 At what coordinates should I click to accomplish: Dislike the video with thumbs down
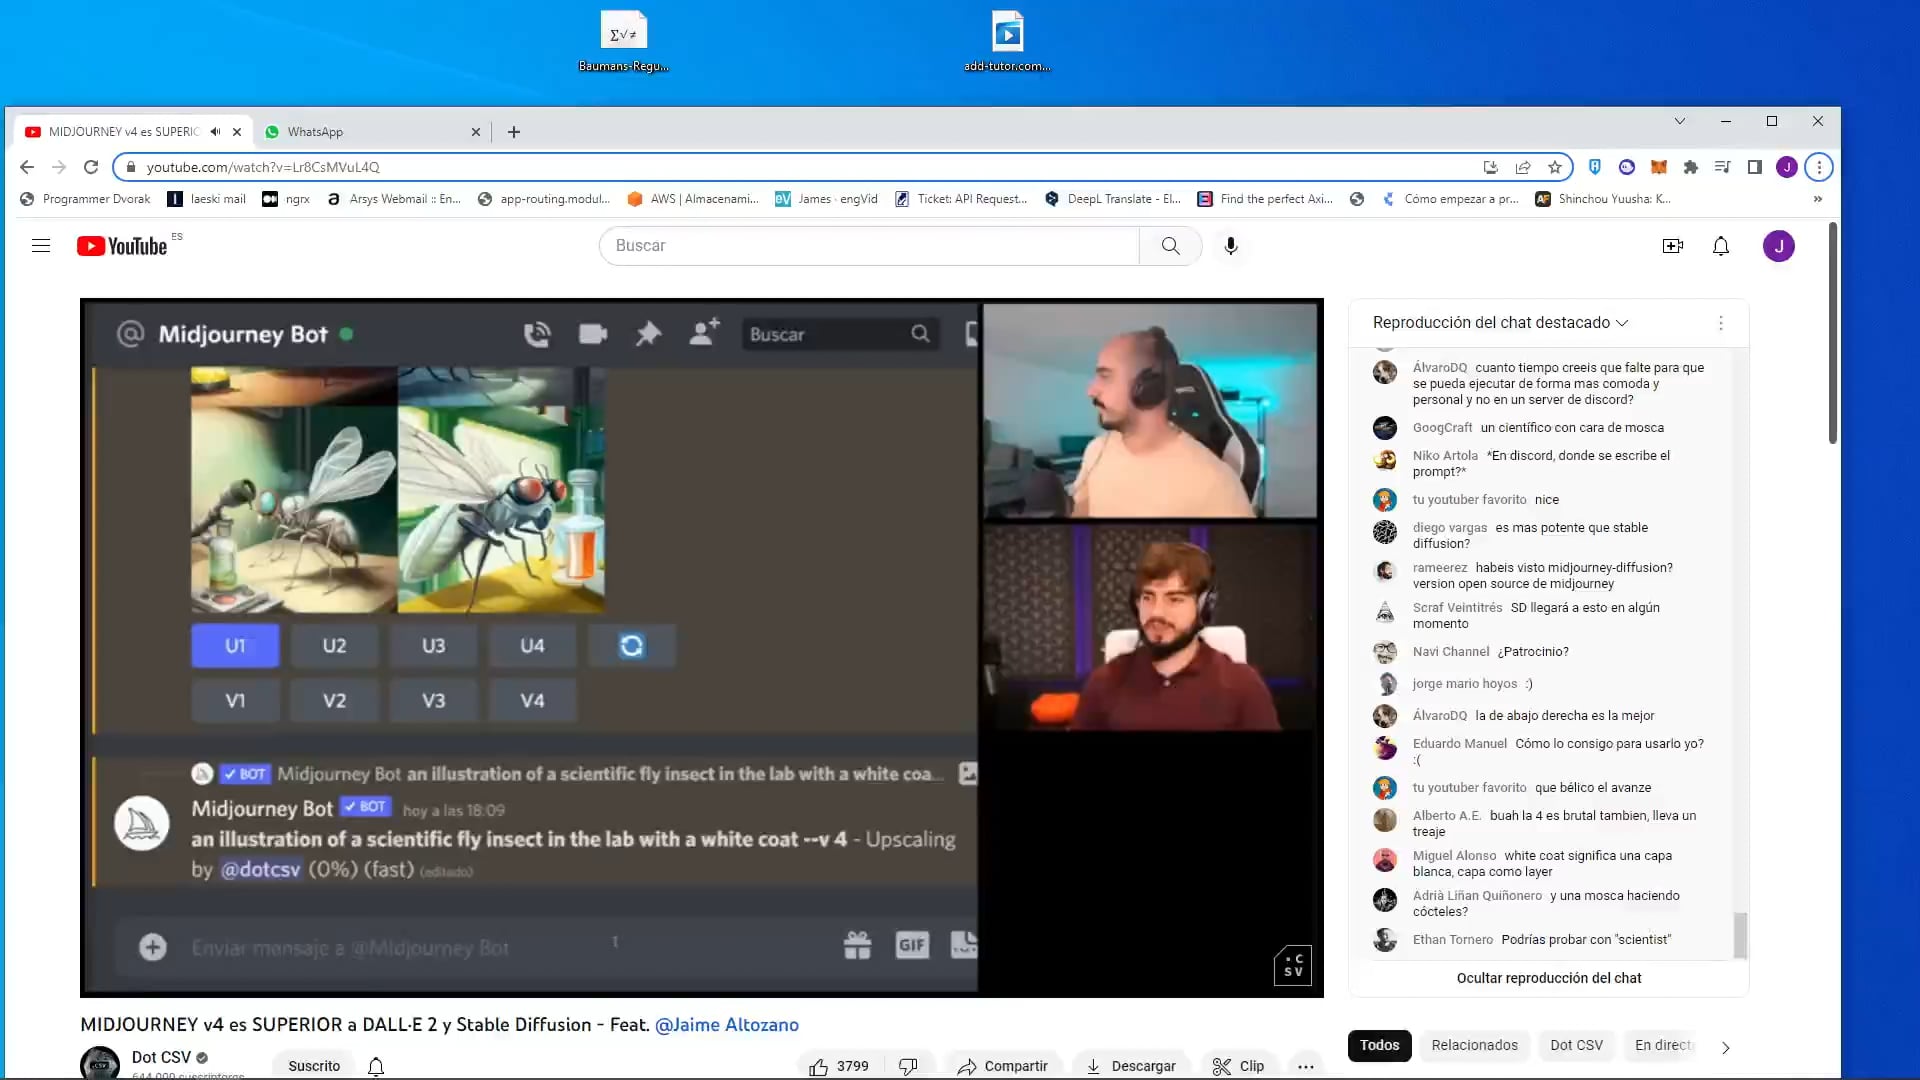[x=908, y=1066]
